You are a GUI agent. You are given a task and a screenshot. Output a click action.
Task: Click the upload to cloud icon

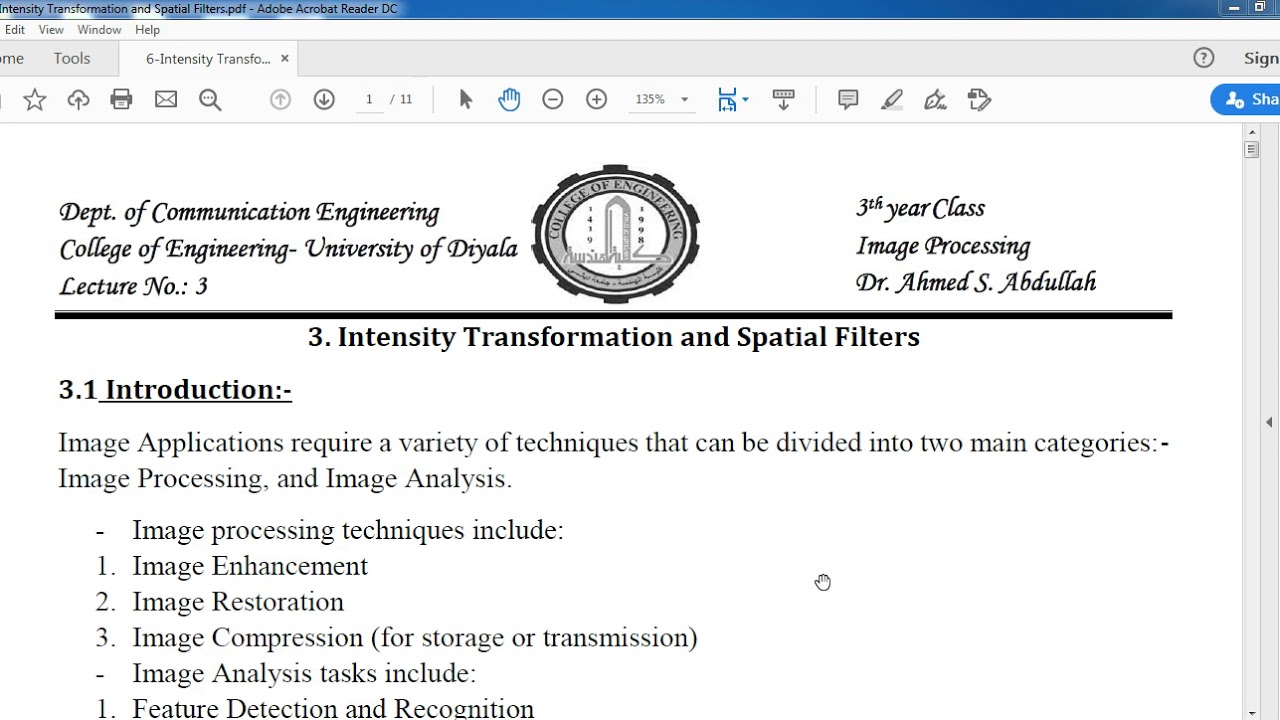(x=78, y=100)
